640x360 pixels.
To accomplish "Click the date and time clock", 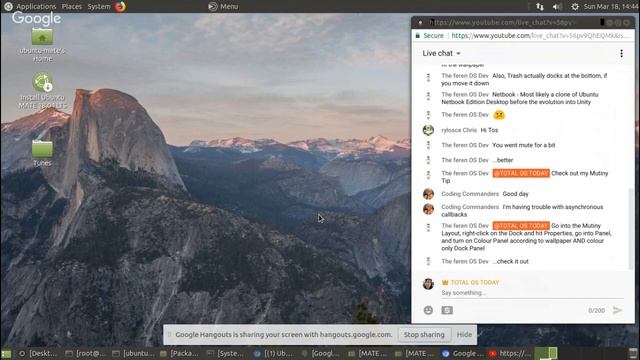I will 611,7.
